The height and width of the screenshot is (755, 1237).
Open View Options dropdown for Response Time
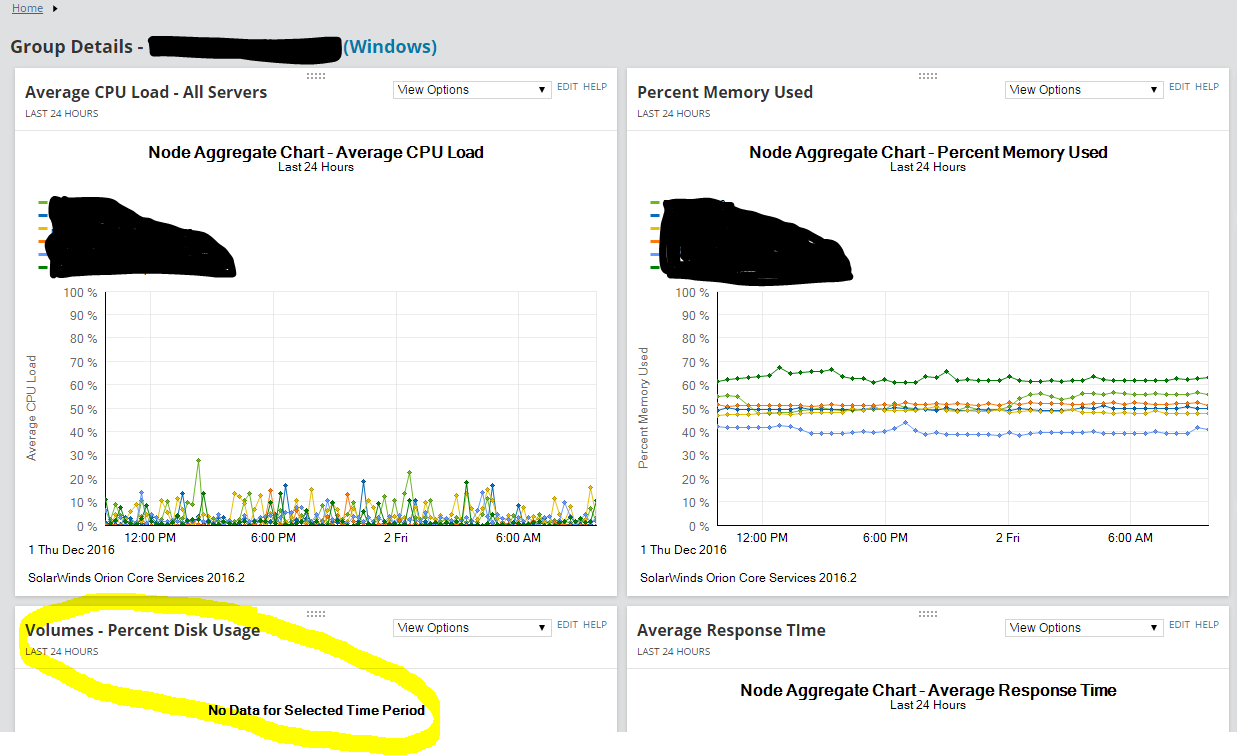1084,628
